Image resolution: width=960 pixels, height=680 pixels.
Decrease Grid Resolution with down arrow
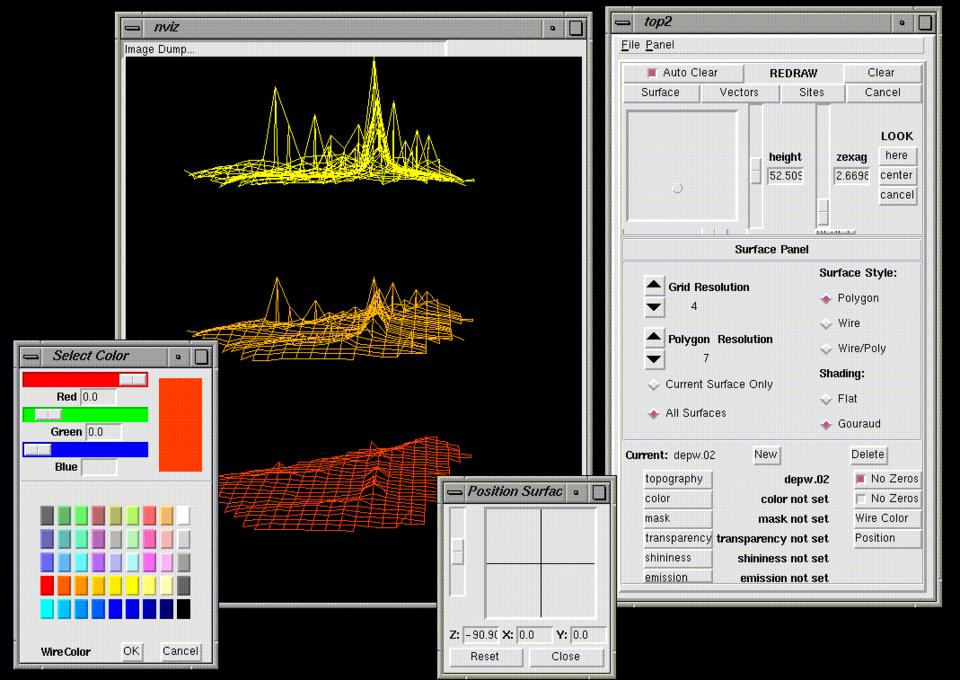click(654, 307)
